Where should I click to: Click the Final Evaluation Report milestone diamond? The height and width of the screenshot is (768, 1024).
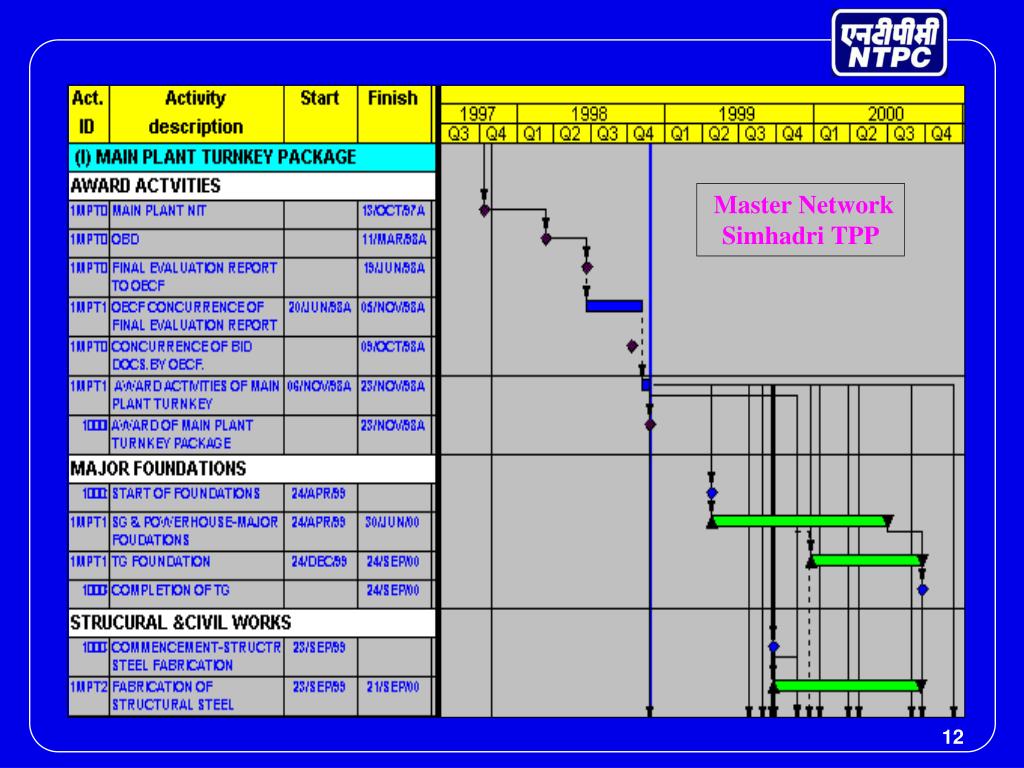pos(586,268)
